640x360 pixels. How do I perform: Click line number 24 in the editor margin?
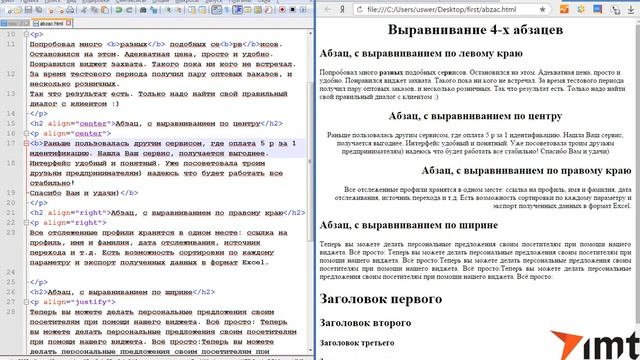pos(11,272)
